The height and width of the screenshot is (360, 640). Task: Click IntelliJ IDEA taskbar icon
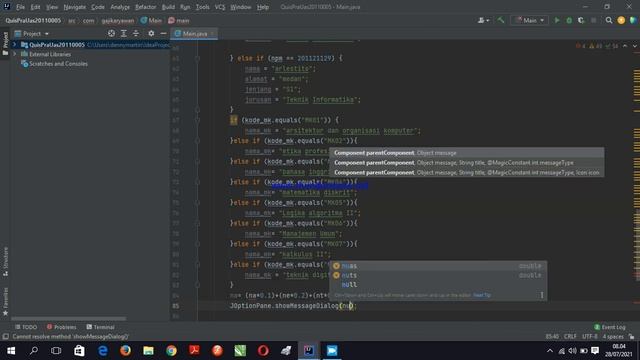pos(309,351)
